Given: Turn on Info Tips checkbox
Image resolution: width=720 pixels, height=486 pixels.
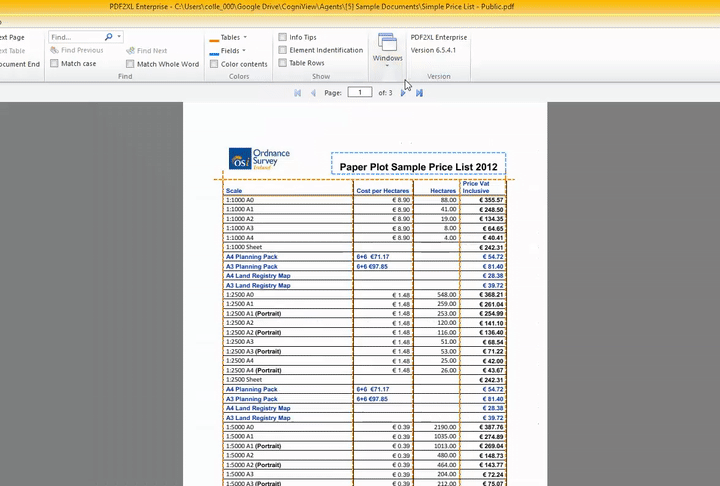Looking at the screenshot, I should click(x=283, y=37).
